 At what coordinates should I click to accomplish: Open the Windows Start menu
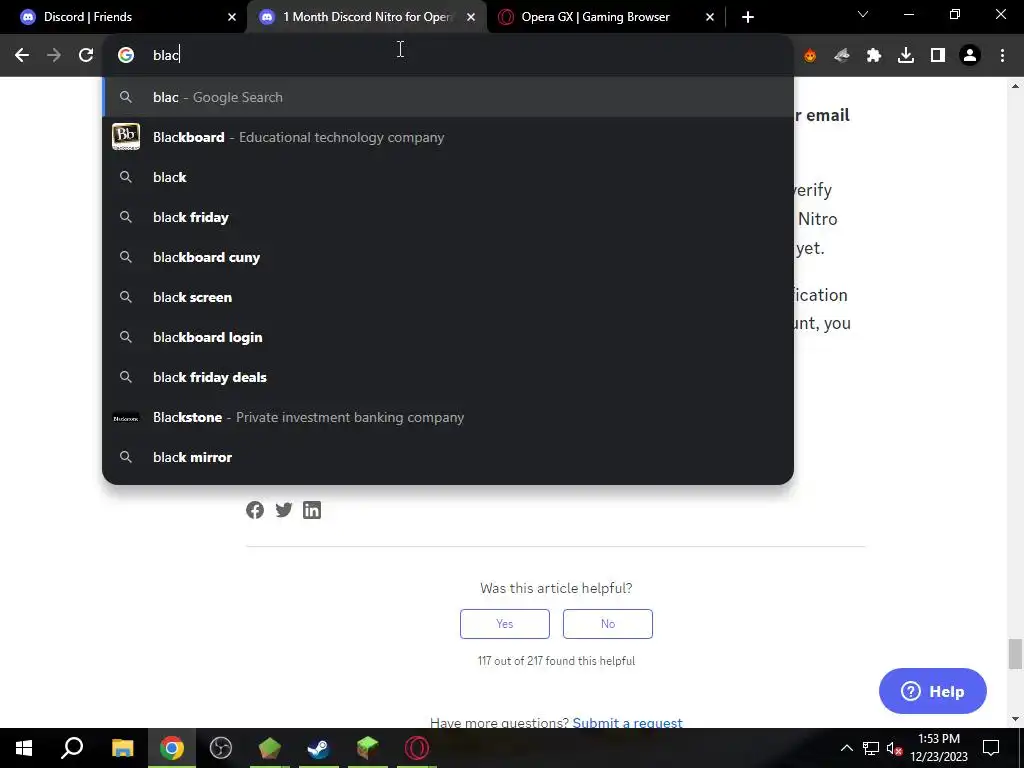point(24,748)
